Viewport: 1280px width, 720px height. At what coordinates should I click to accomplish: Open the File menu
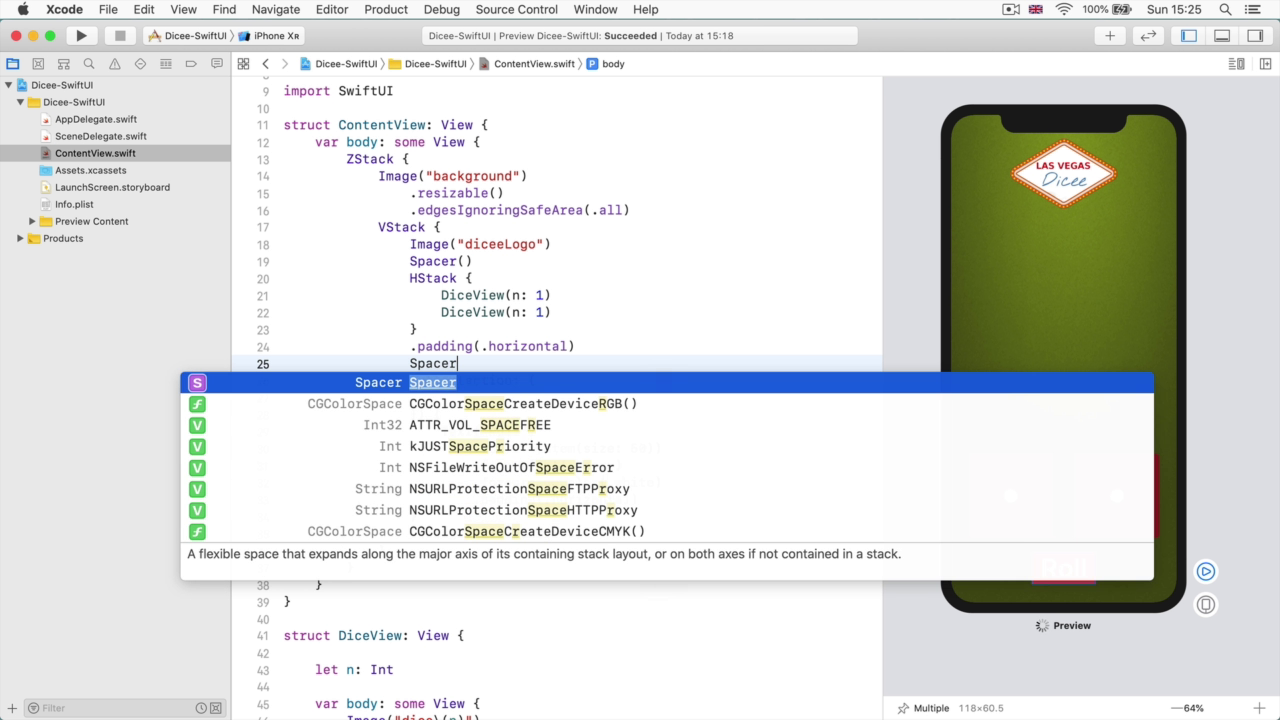[108, 9]
